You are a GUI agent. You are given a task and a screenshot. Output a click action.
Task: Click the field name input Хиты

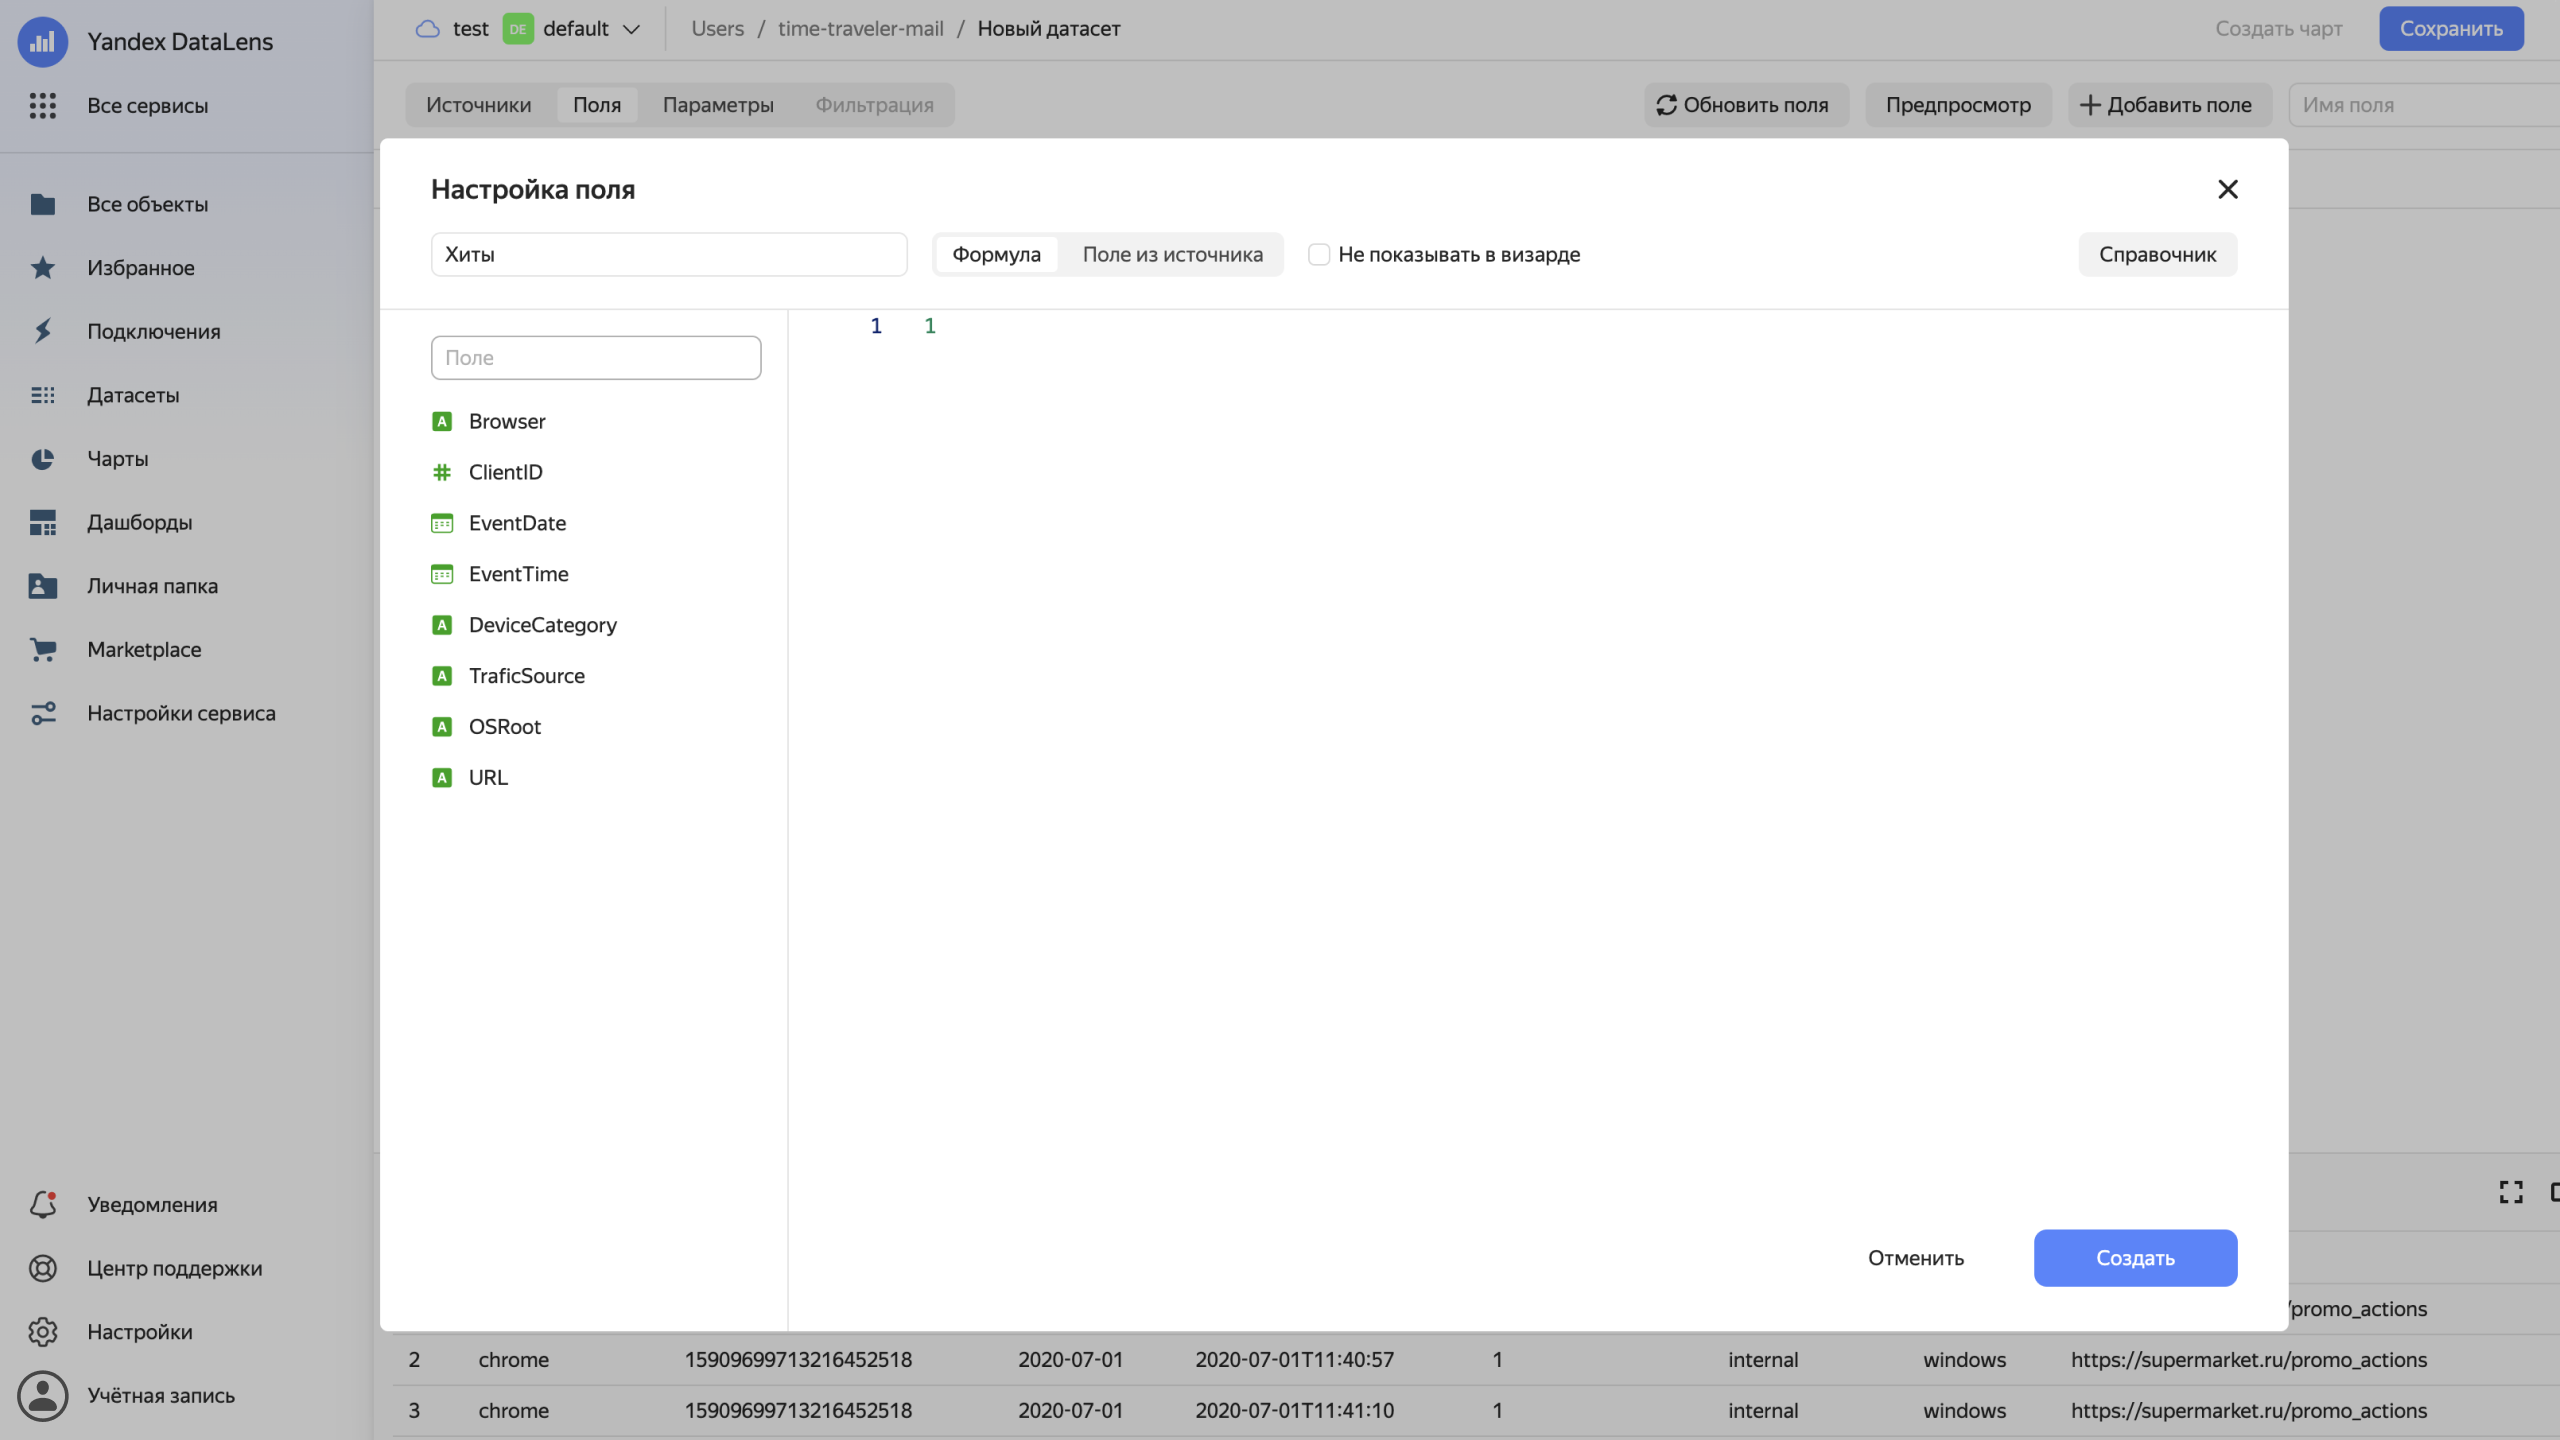coord(669,254)
